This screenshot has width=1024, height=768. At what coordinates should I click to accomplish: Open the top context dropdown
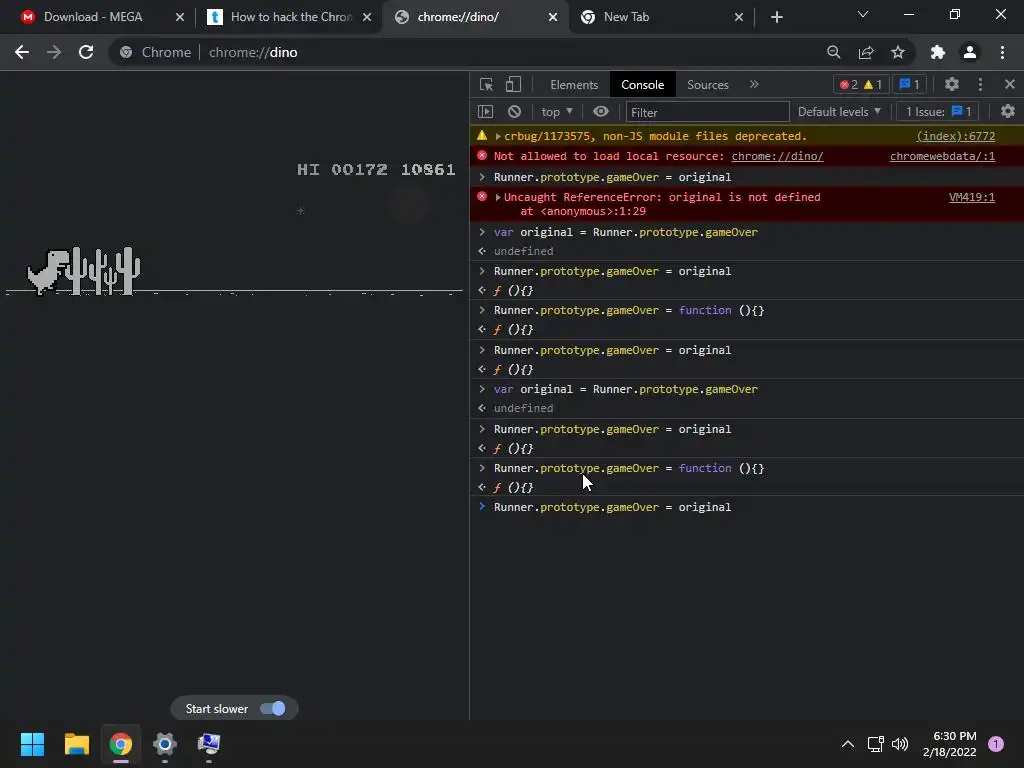tap(556, 112)
